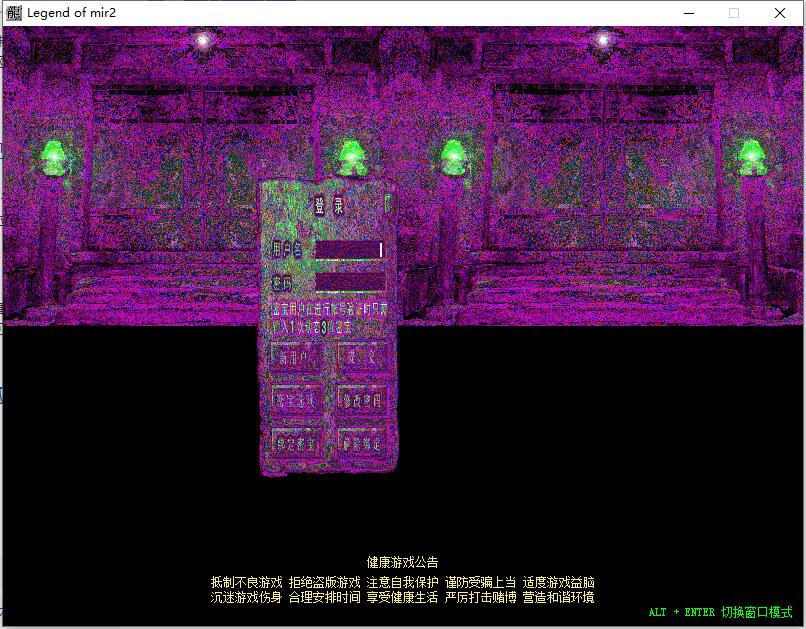The height and width of the screenshot is (629, 806).
Task: Click the 用户名 username input field
Action: [349, 249]
